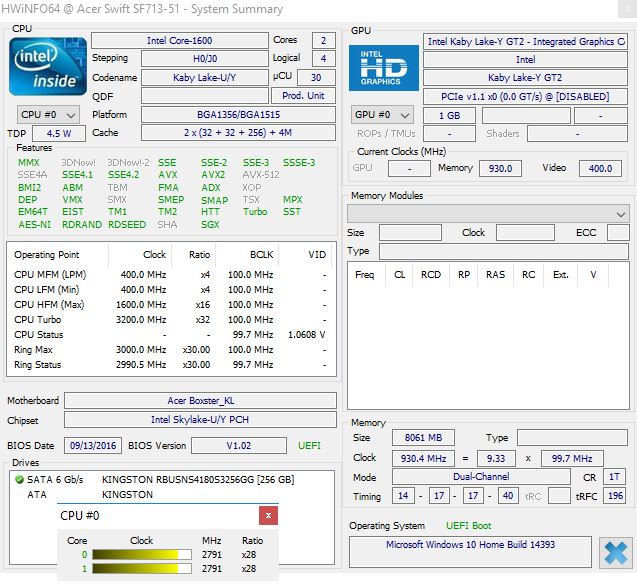Click the Platform BGA1356/BGA1515 field
Screen dimensions: 637x588
(238, 115)
